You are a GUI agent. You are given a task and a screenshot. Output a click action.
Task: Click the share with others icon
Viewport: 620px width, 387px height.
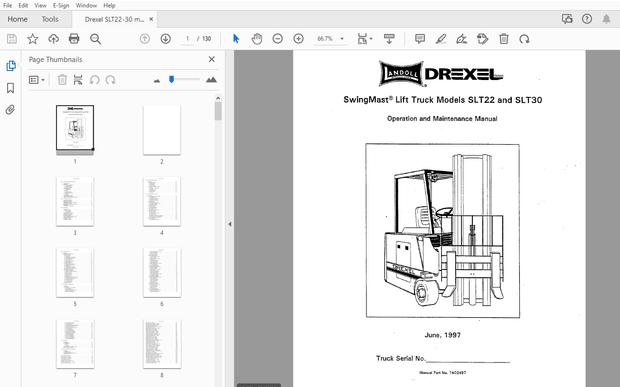[x=567, y=19]
